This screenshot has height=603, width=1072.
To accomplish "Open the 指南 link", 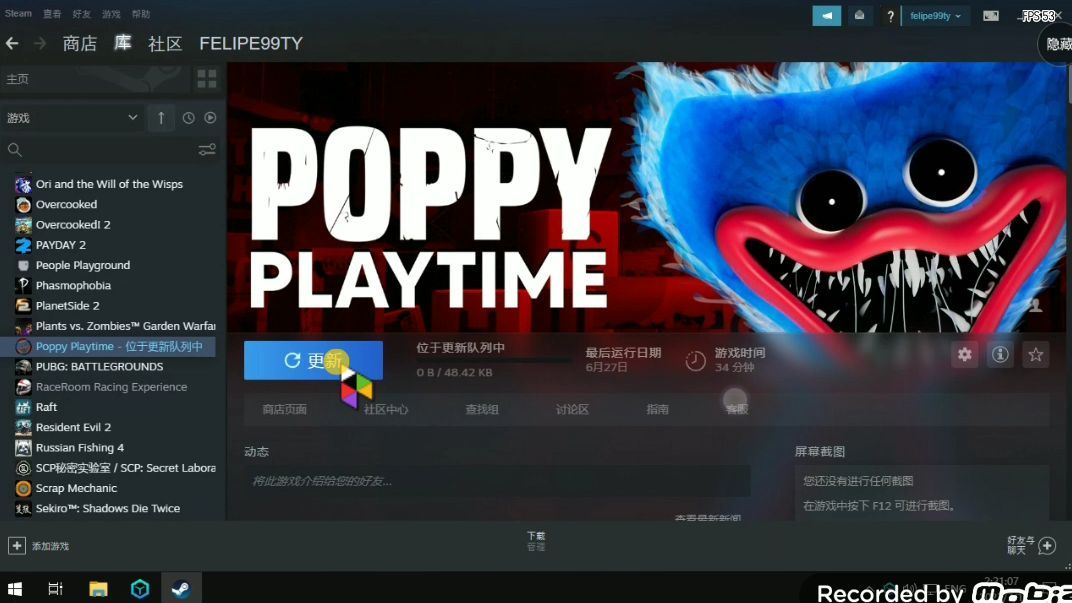I will click(657, 410).
